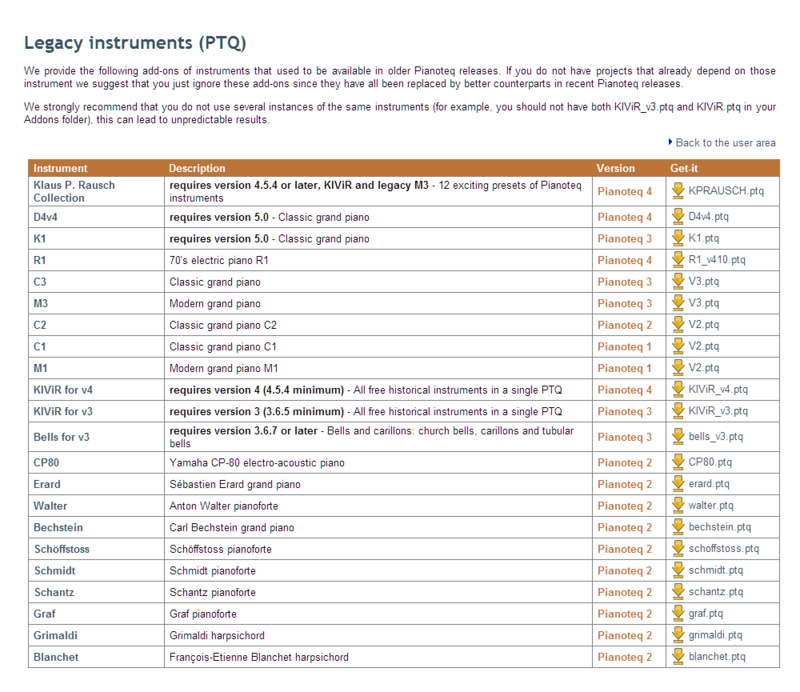Click the Version column header
Screen dimensions: 800x692
point(616,168)
